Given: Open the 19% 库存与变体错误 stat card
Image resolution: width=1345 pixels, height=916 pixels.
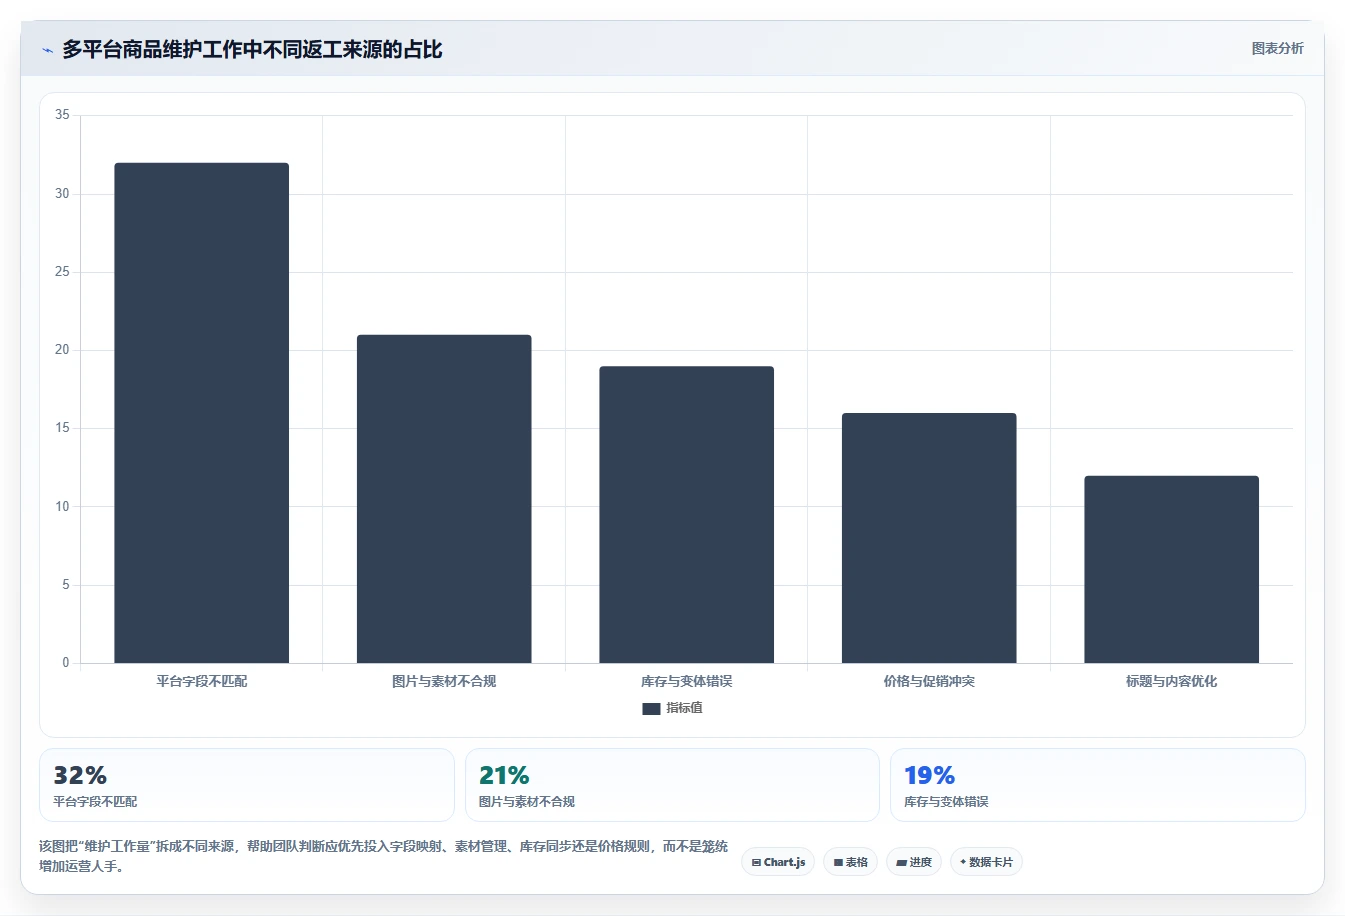Looking at the screenshot, I should point(1098,785).
